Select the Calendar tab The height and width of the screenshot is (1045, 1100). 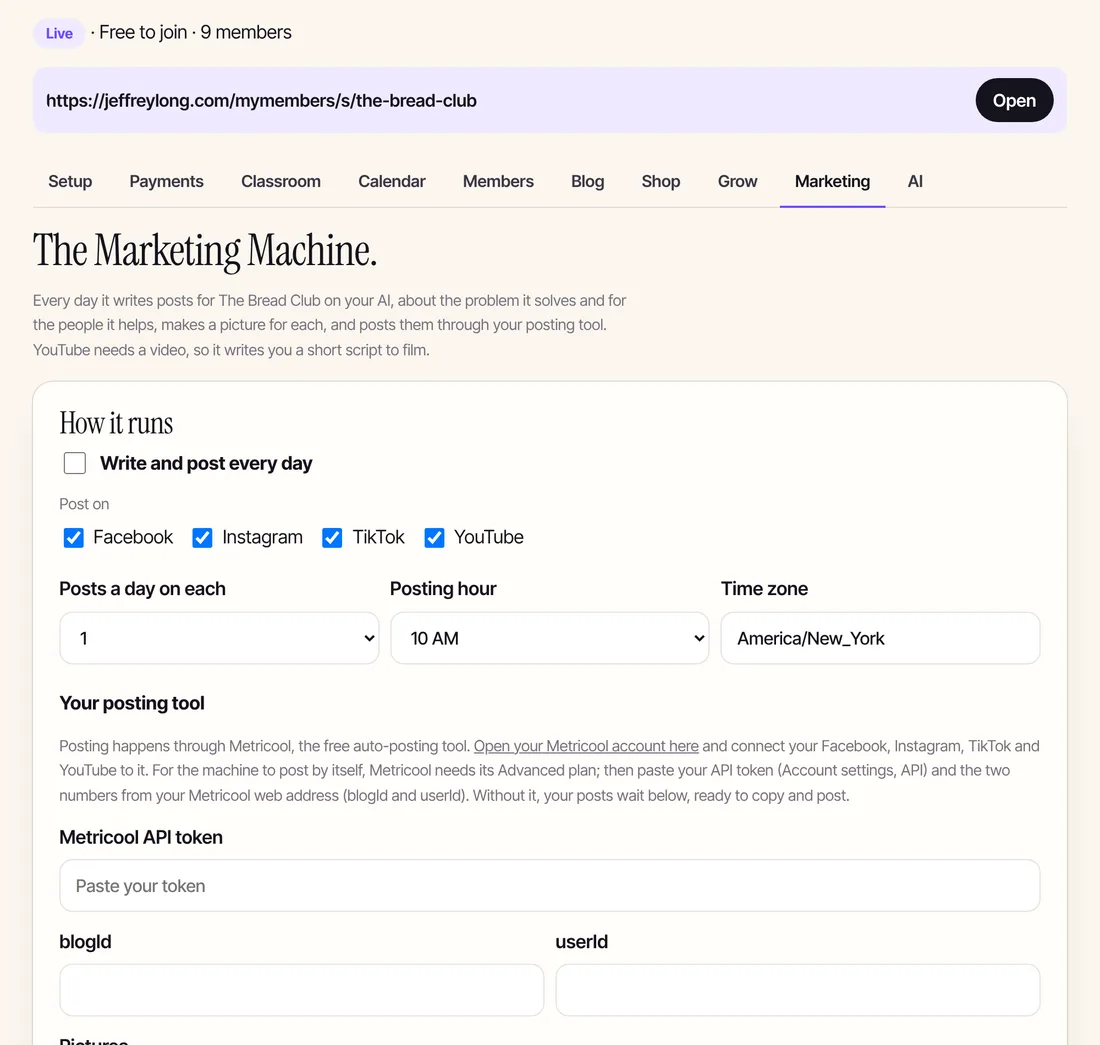coord(391,182)
